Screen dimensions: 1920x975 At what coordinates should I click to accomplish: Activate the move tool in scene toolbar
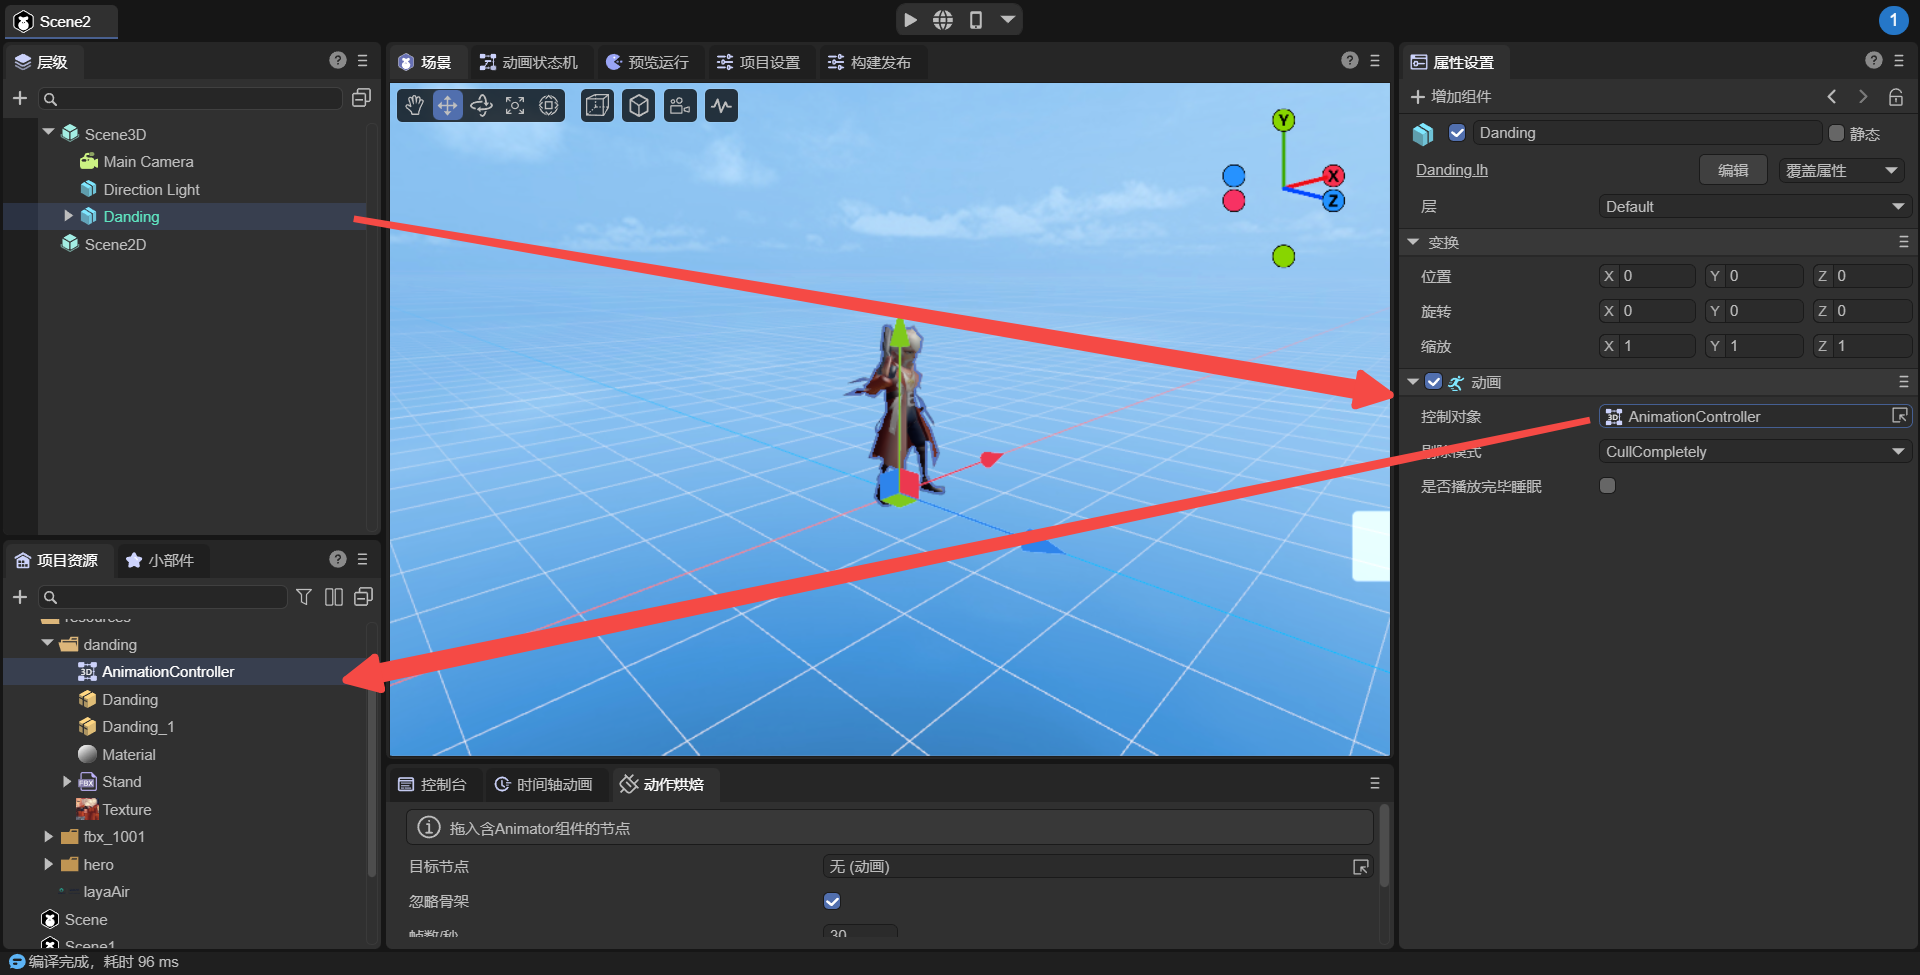tap(447, 105)
